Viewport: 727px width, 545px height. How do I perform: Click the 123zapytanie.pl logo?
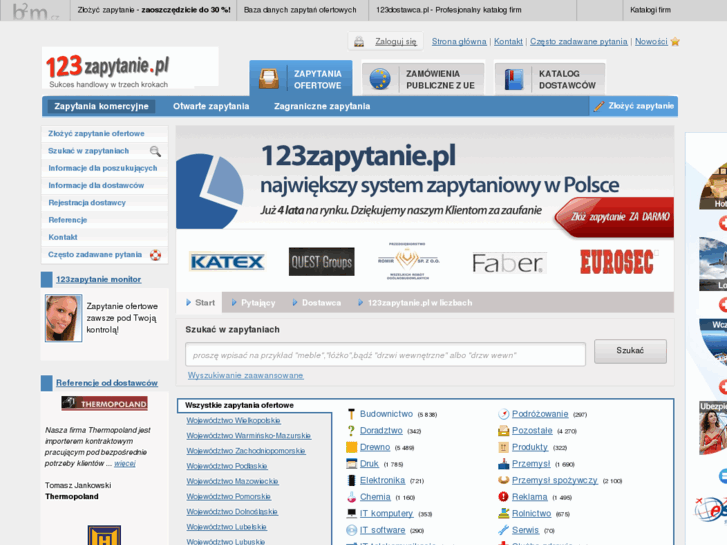[x=108, y=67]
